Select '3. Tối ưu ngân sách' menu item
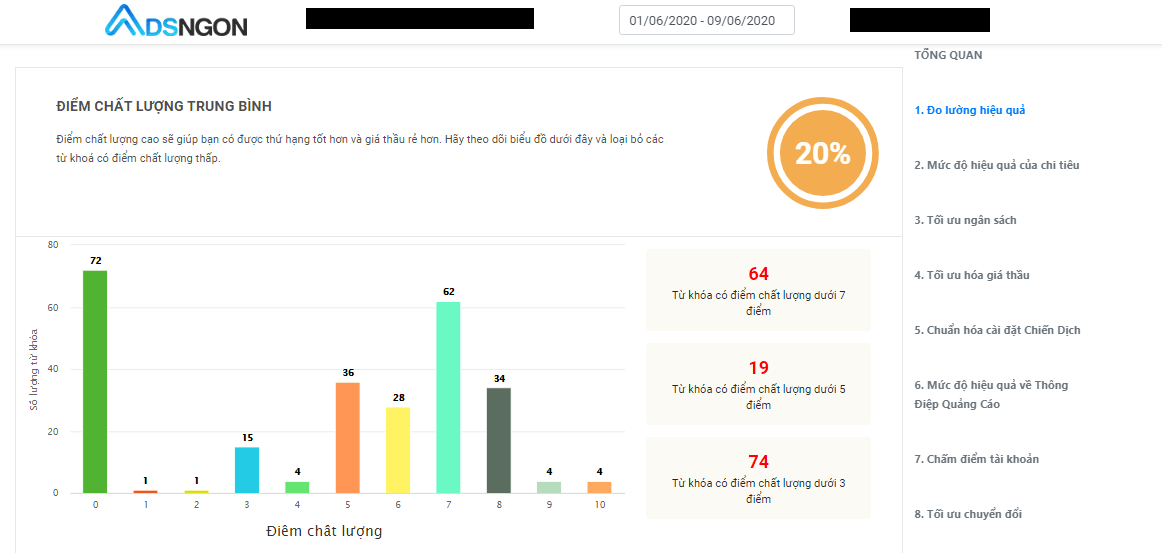 point(966,220)
